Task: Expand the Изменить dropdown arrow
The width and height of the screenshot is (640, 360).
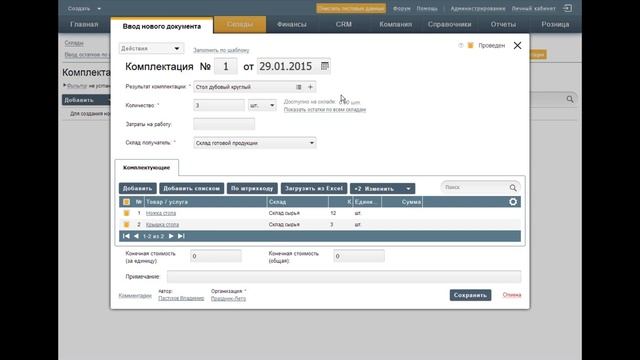Action: click(408, 189)
